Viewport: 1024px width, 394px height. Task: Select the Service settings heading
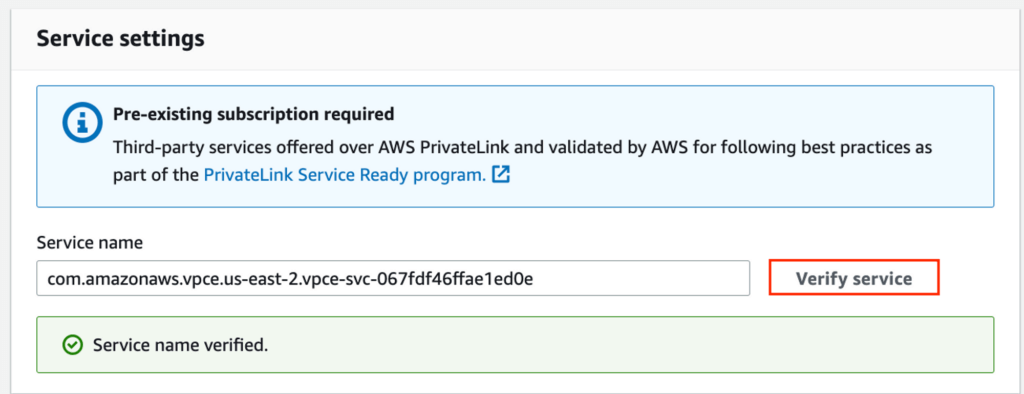click(x=120, y=39)
